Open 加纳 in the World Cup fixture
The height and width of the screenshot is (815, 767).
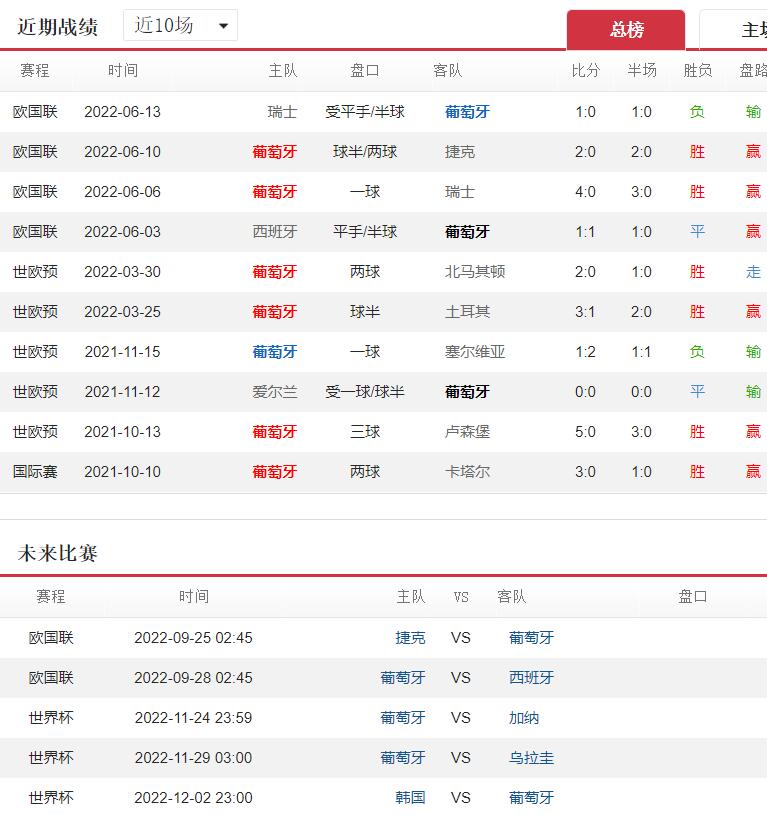click(524, 718)
